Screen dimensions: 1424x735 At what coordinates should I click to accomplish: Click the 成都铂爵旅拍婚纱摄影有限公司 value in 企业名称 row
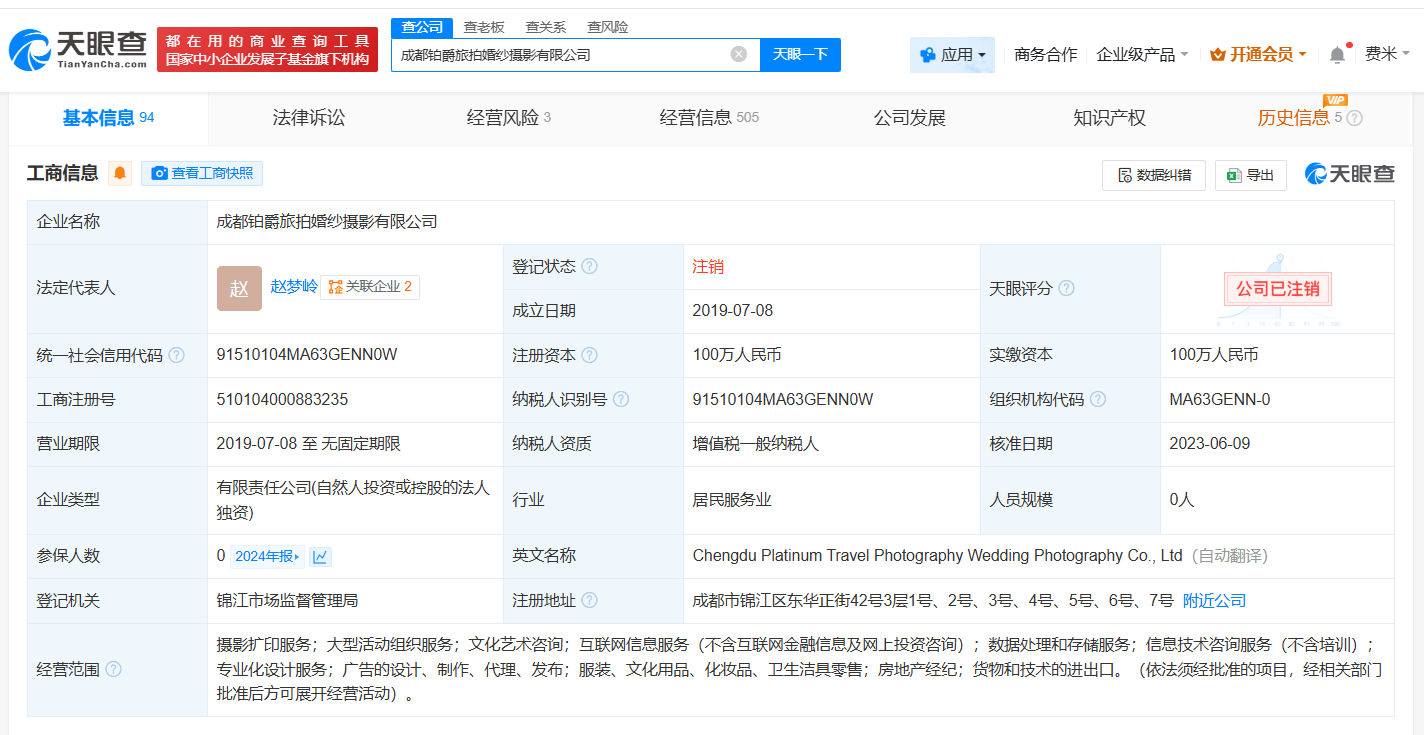point(327,222)
